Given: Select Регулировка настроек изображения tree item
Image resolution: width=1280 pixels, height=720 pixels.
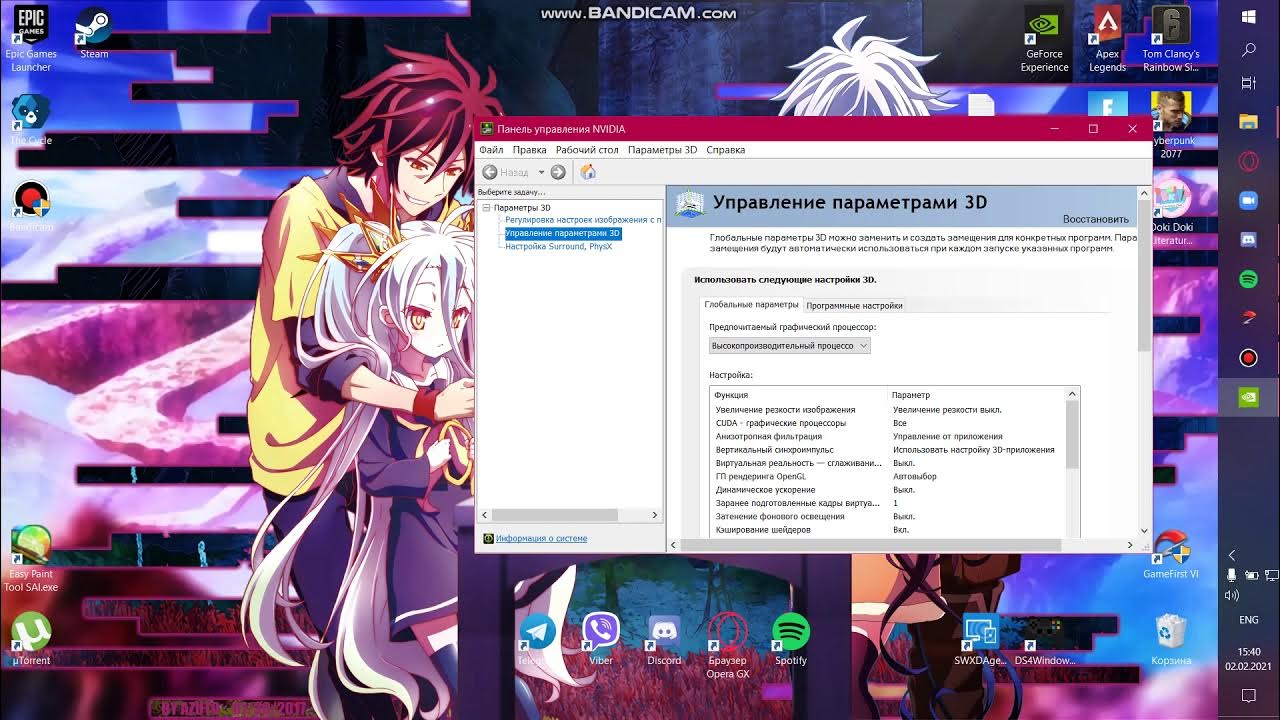Looking at the screenshot, I should (583, 220).
